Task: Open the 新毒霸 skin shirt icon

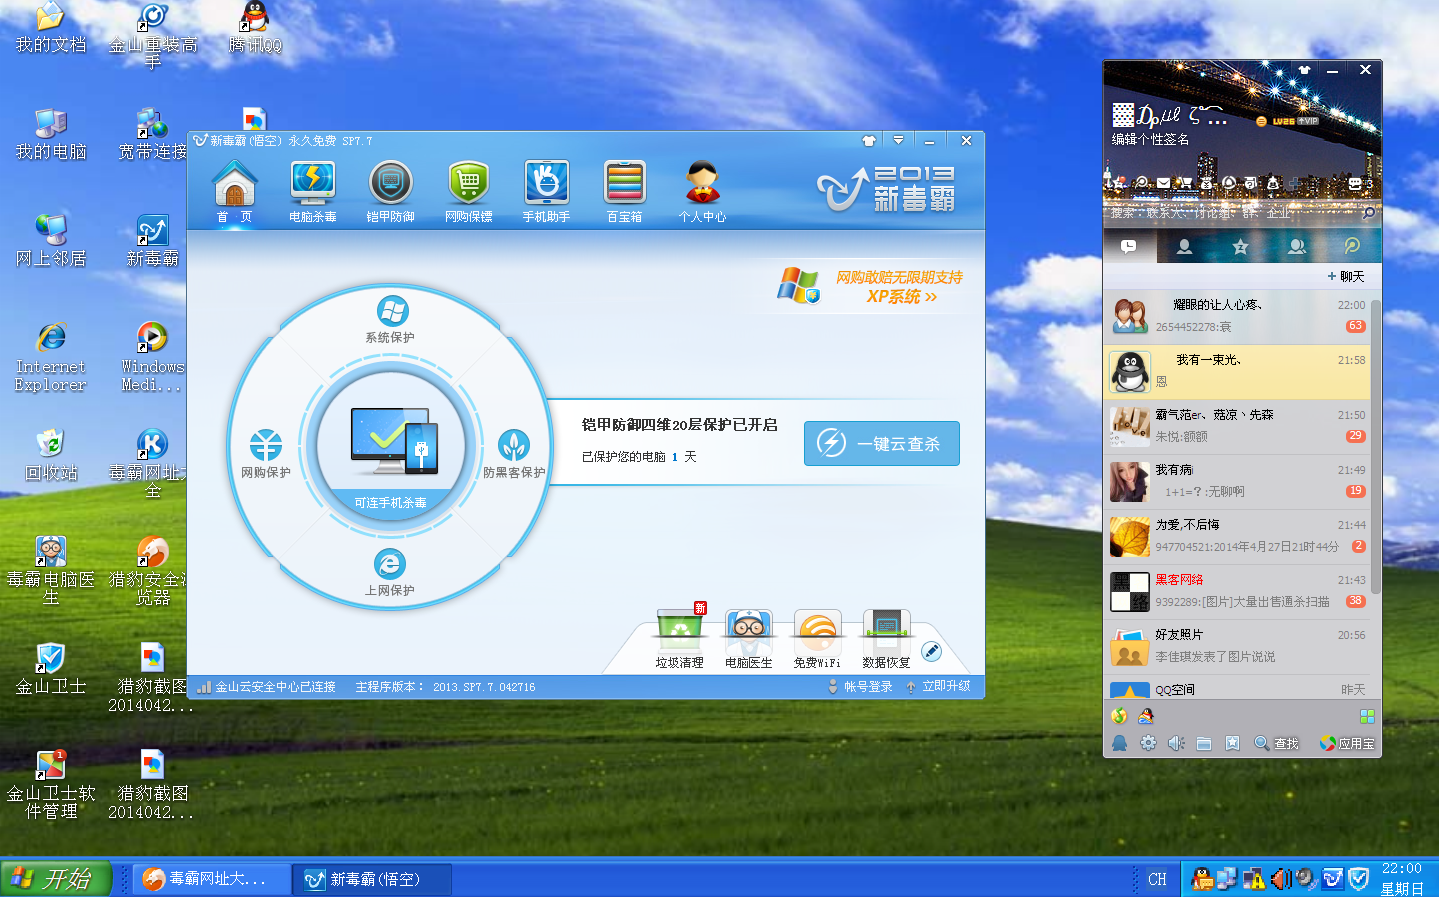Action: 869,141
